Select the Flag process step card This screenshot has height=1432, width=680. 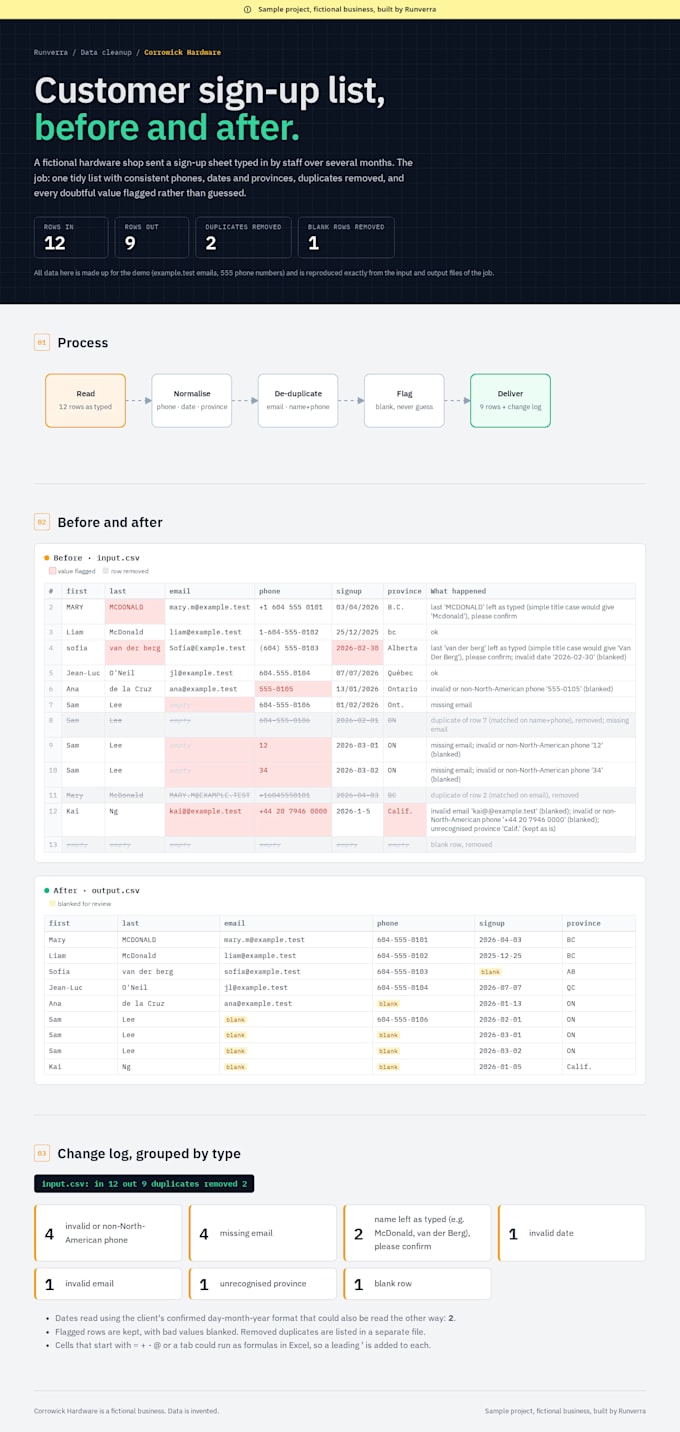click(404, 400)
